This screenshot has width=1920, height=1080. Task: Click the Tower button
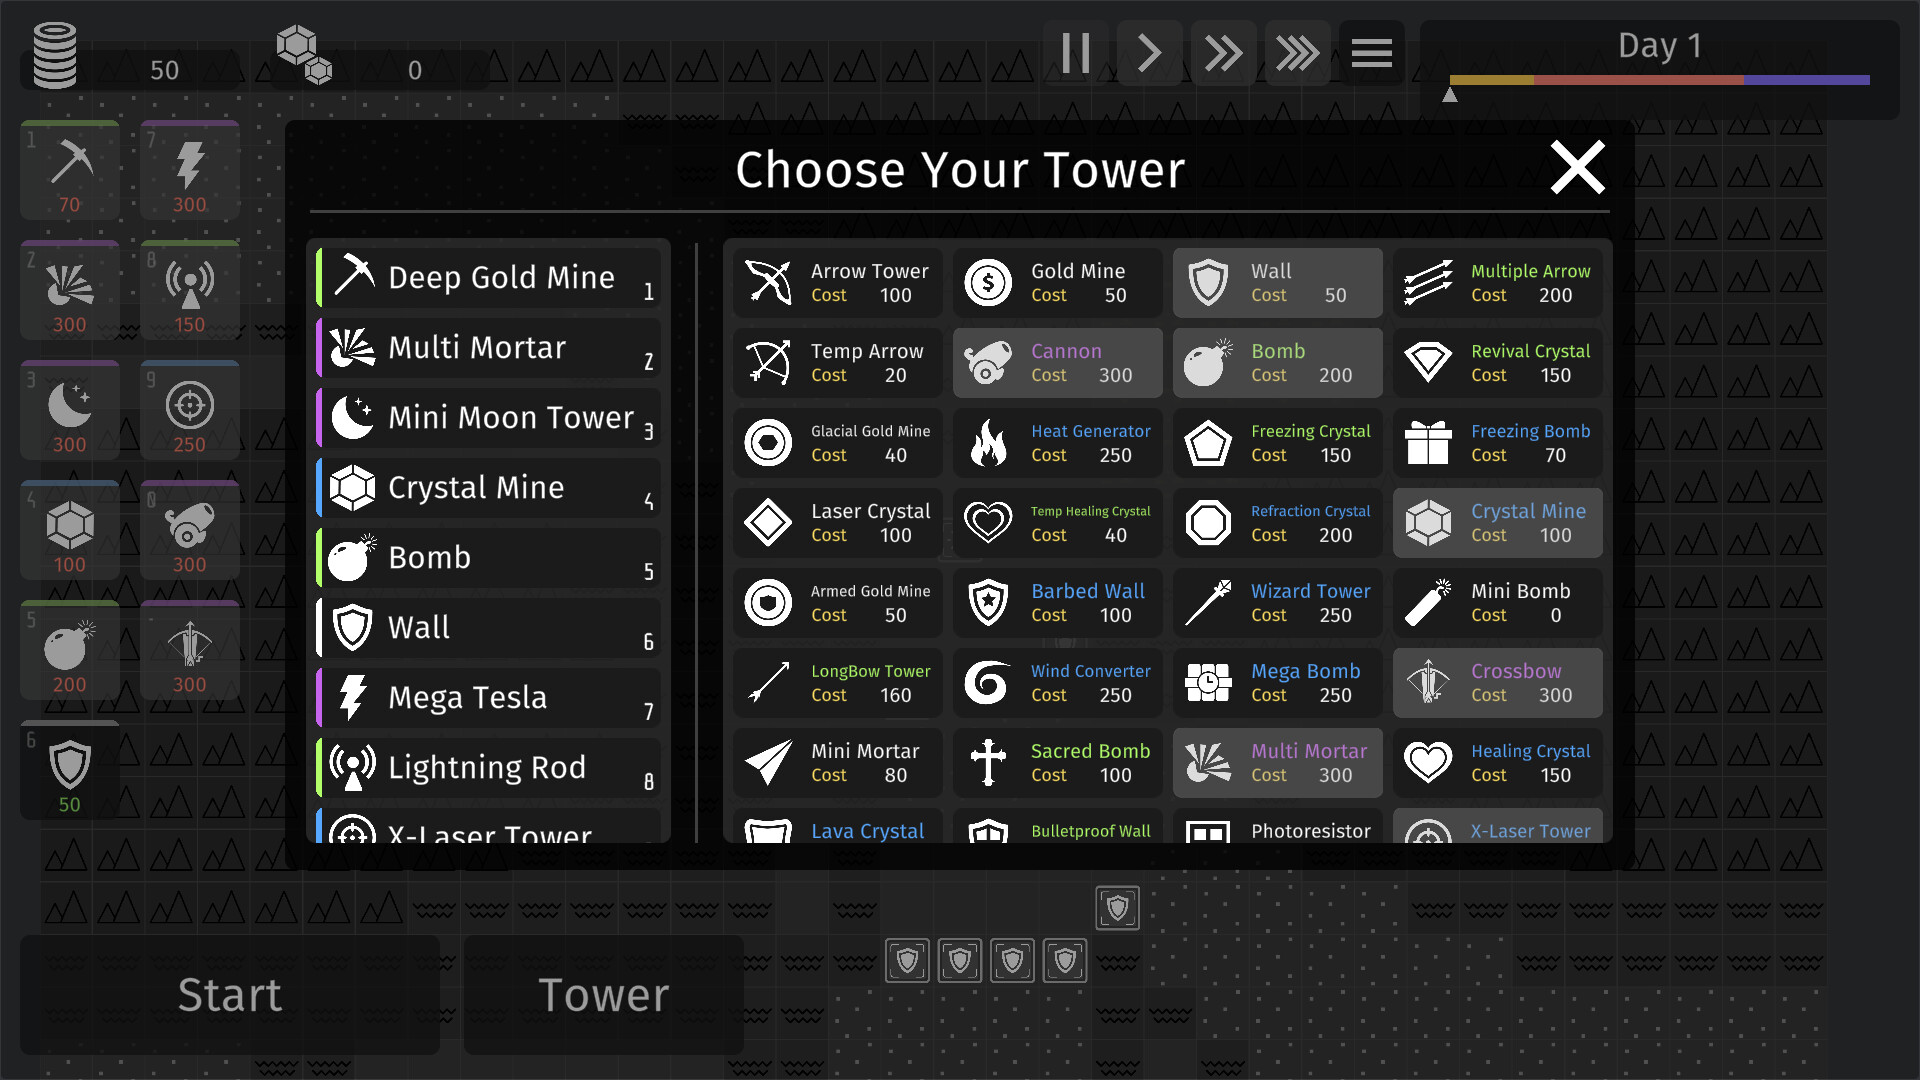(x=605, y=994)
